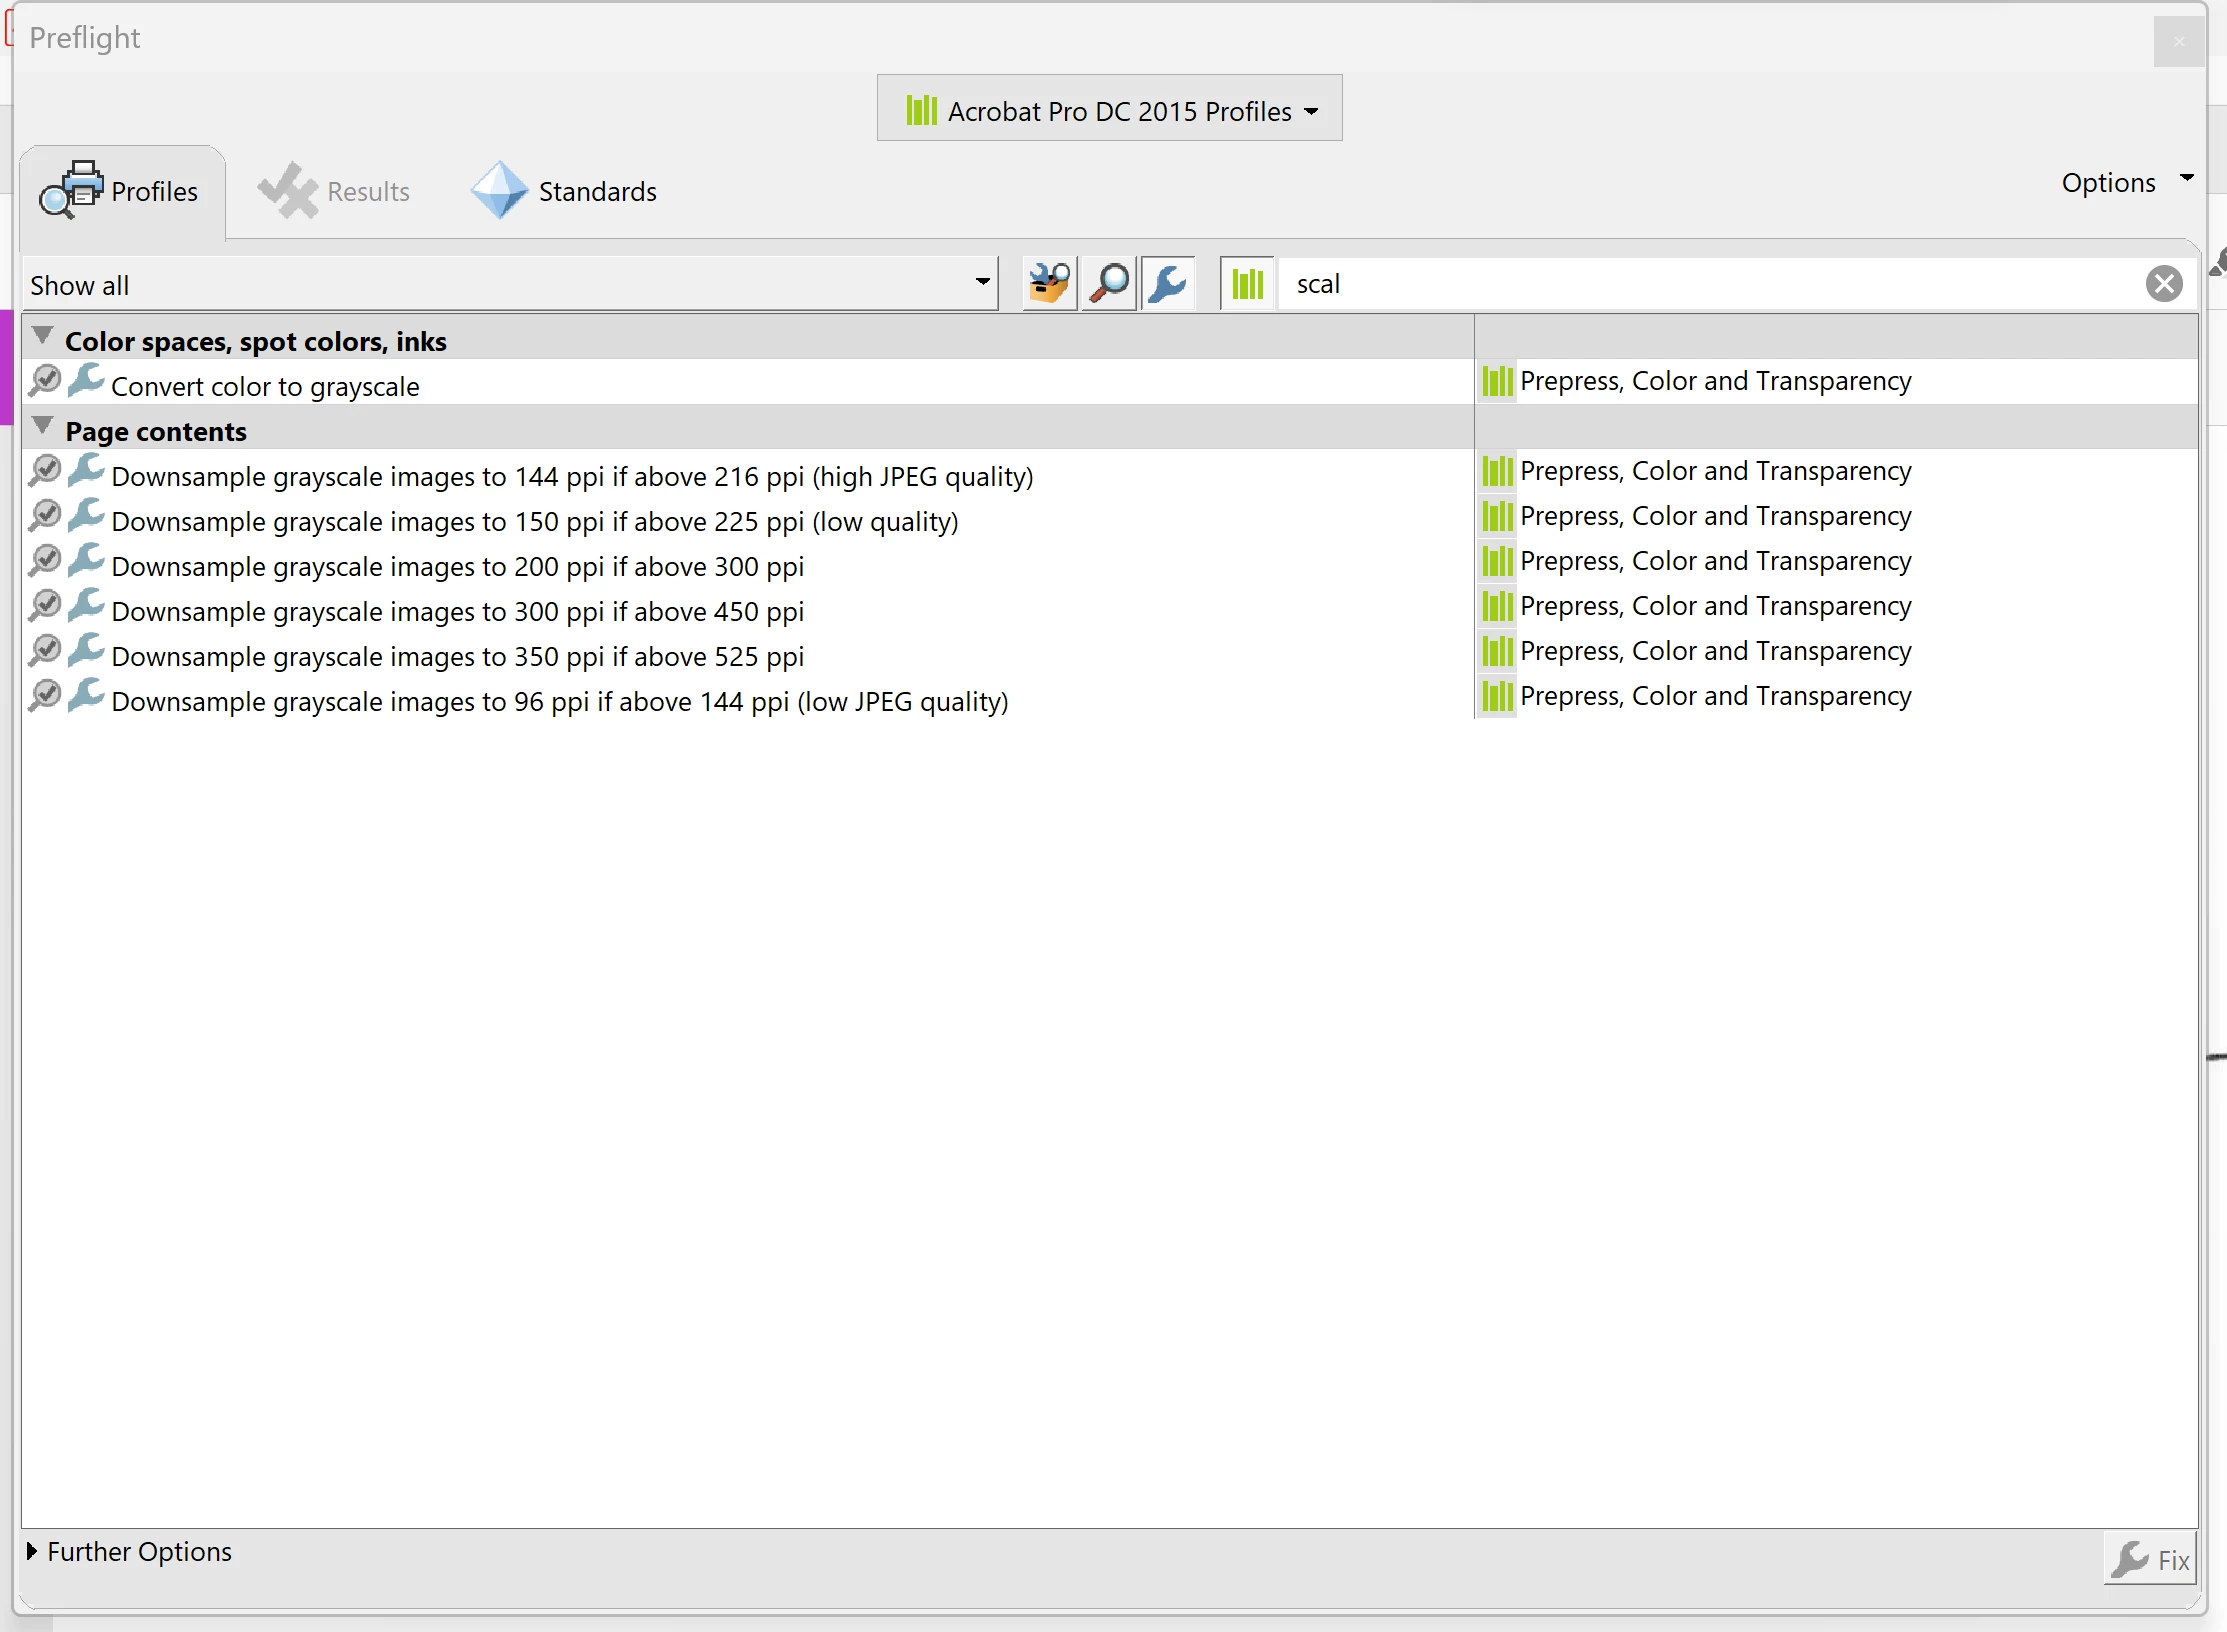Select Downsample grayscale images to 350 ppi fixup
The image size is (2227, 1632).
(457, 656)
